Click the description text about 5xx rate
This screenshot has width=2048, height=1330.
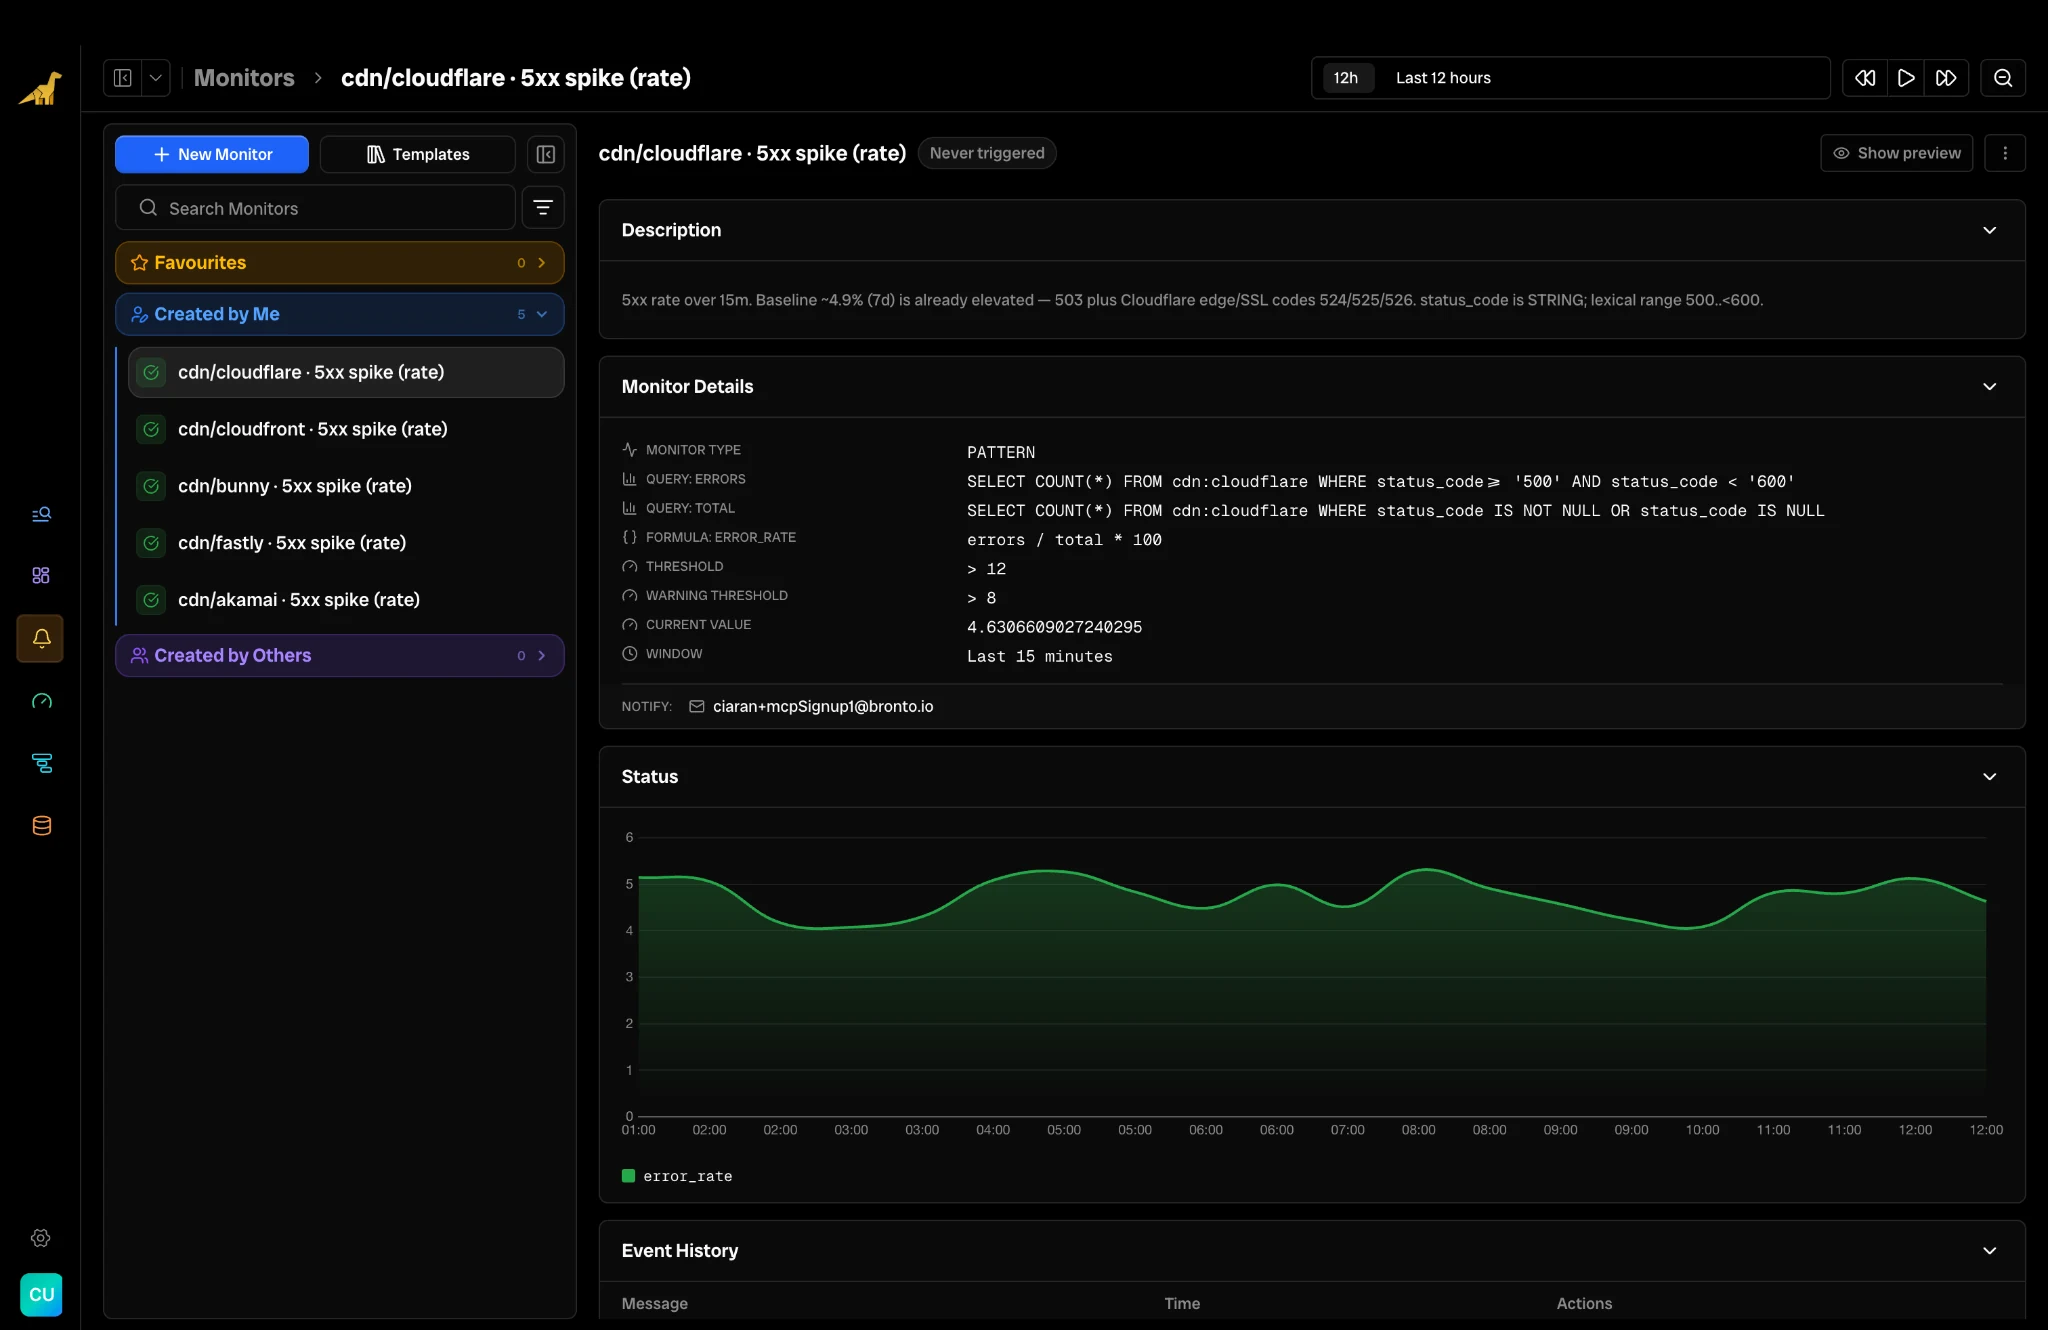(x=1192, y=300)
